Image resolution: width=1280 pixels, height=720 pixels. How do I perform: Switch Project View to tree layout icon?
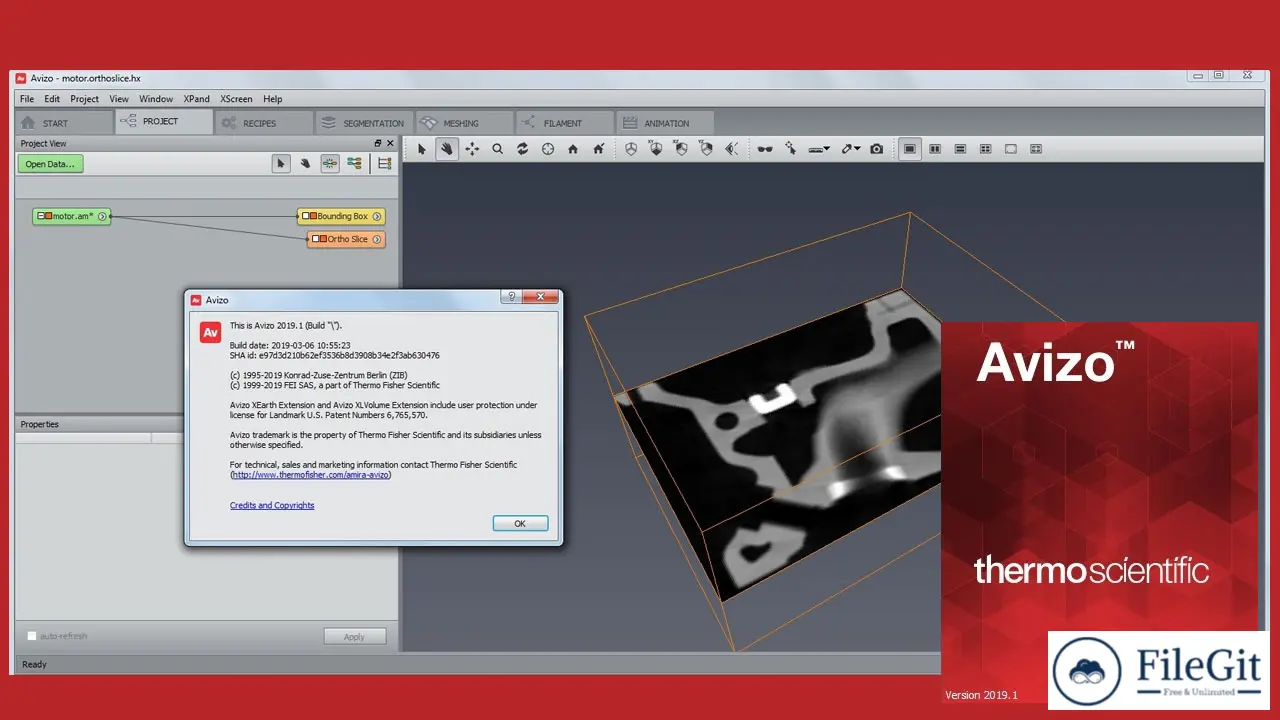[x=354, y=163]
